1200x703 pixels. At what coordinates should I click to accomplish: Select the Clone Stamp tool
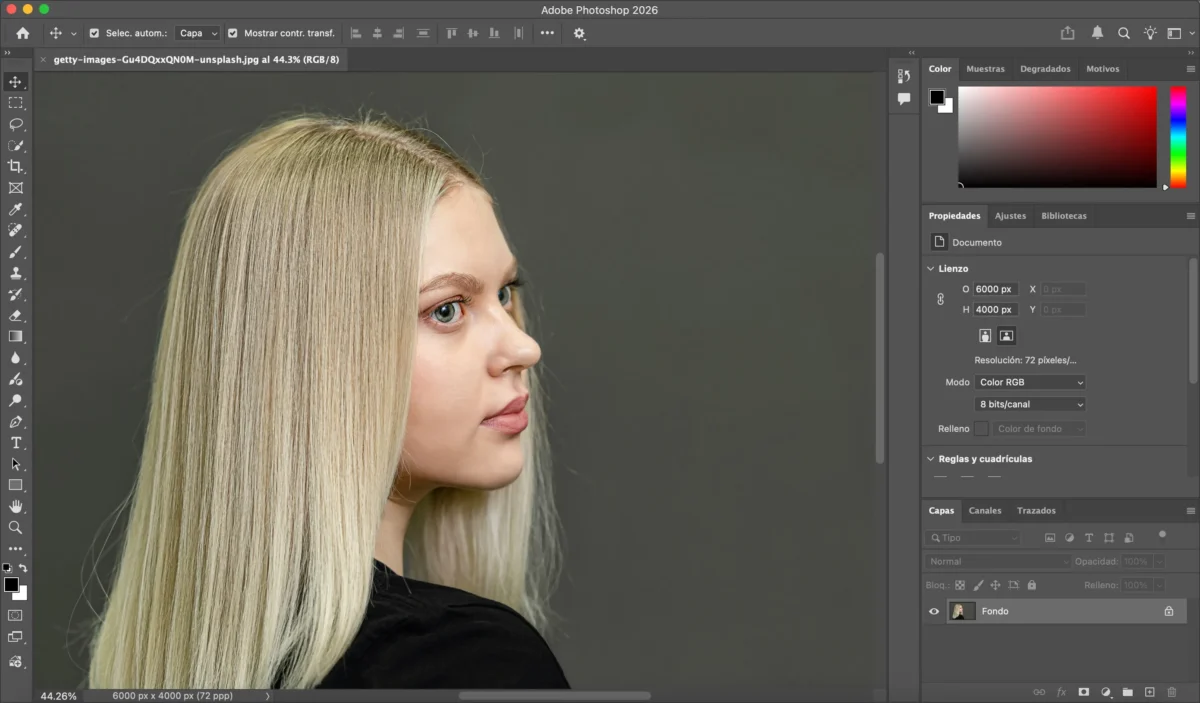[x=15, y=272]
